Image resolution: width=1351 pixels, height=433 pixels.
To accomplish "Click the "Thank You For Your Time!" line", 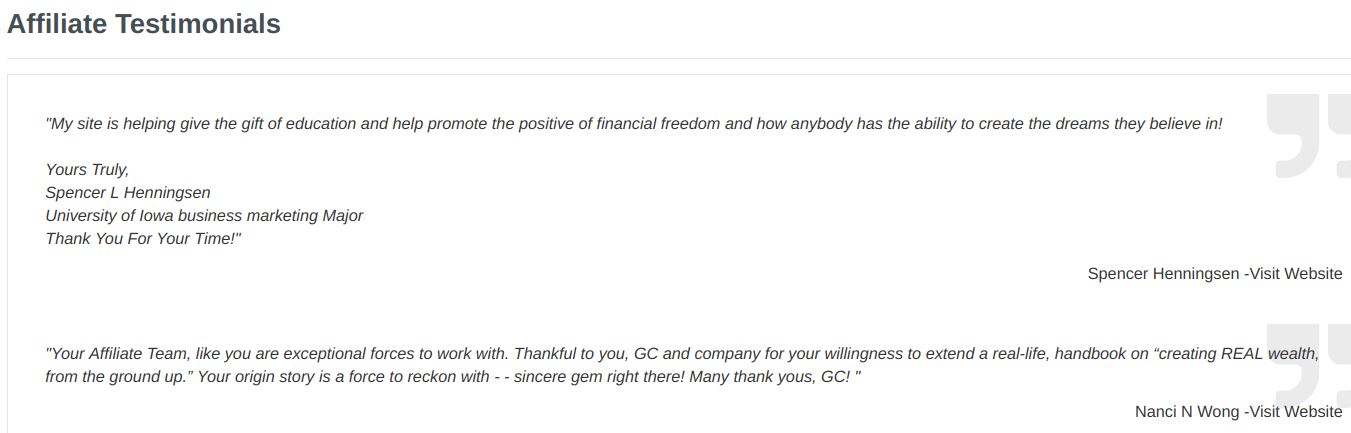I will tap(144, 239).
